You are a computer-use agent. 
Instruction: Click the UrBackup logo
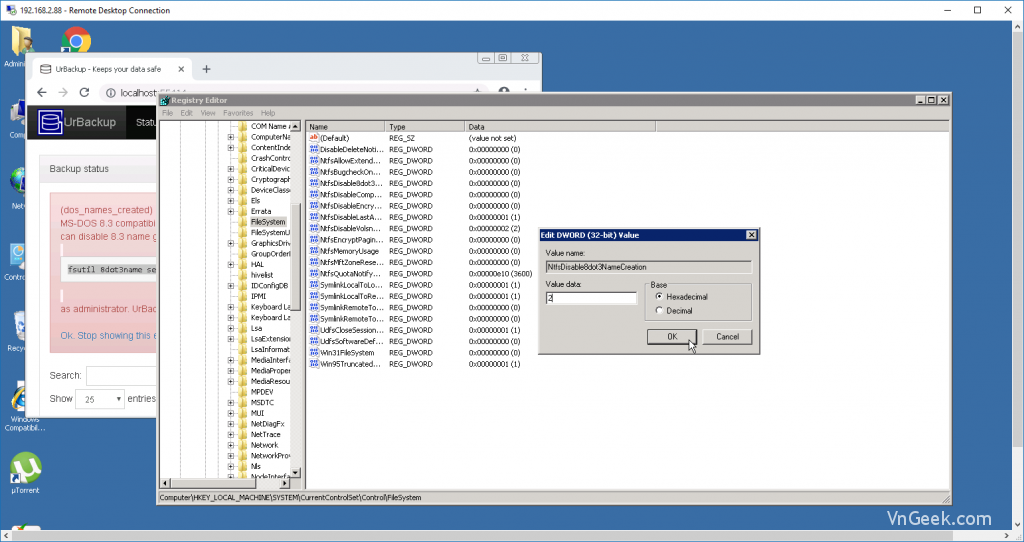77,122
